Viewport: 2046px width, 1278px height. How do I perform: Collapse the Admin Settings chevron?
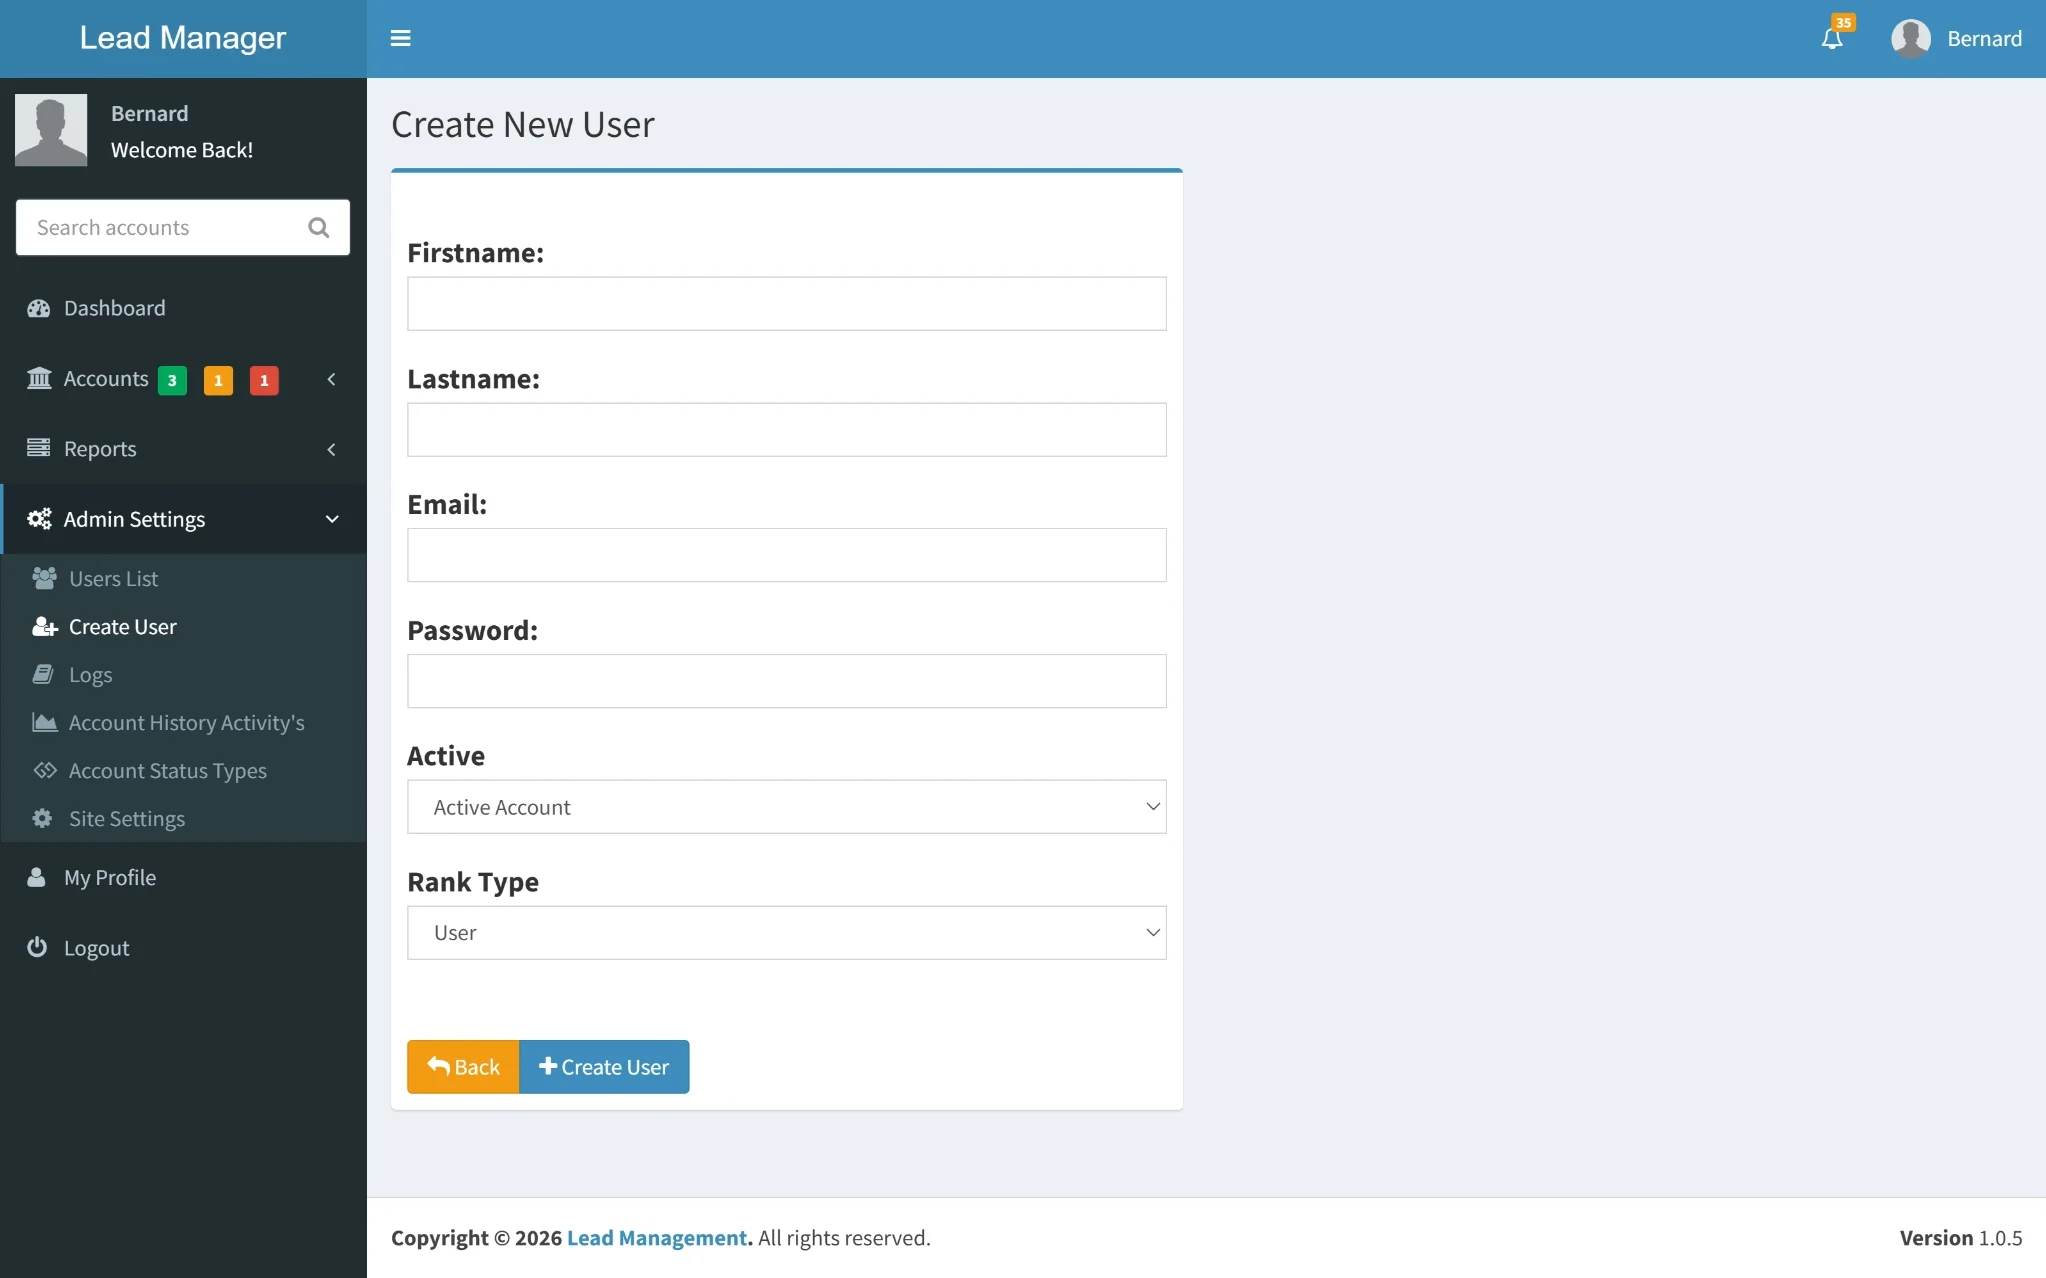click(332, 519)
